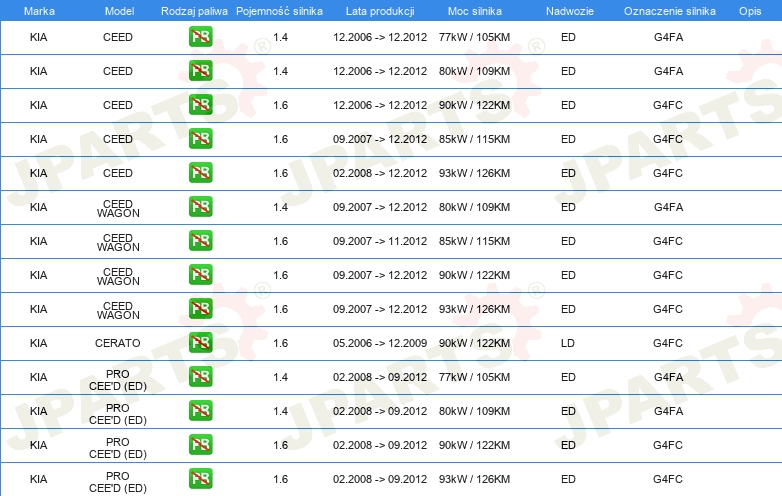Select the Rodzaj paliwa column header
This screenshot has height=496, width=782.
tap(194, 9)
